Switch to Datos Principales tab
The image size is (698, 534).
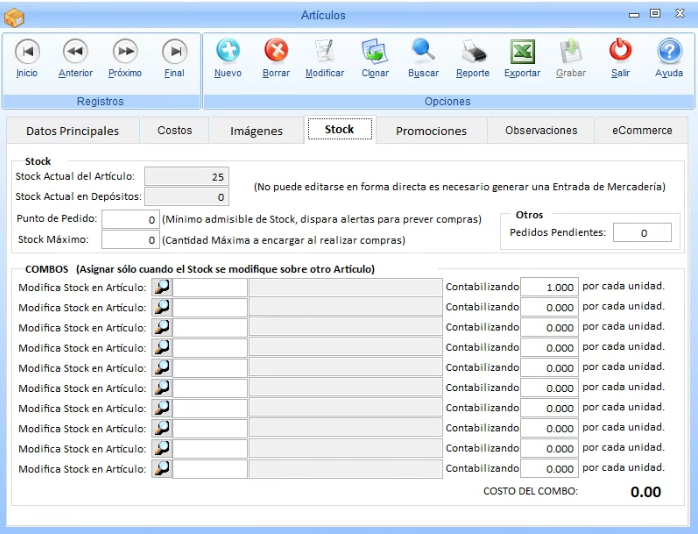[73, 131]
